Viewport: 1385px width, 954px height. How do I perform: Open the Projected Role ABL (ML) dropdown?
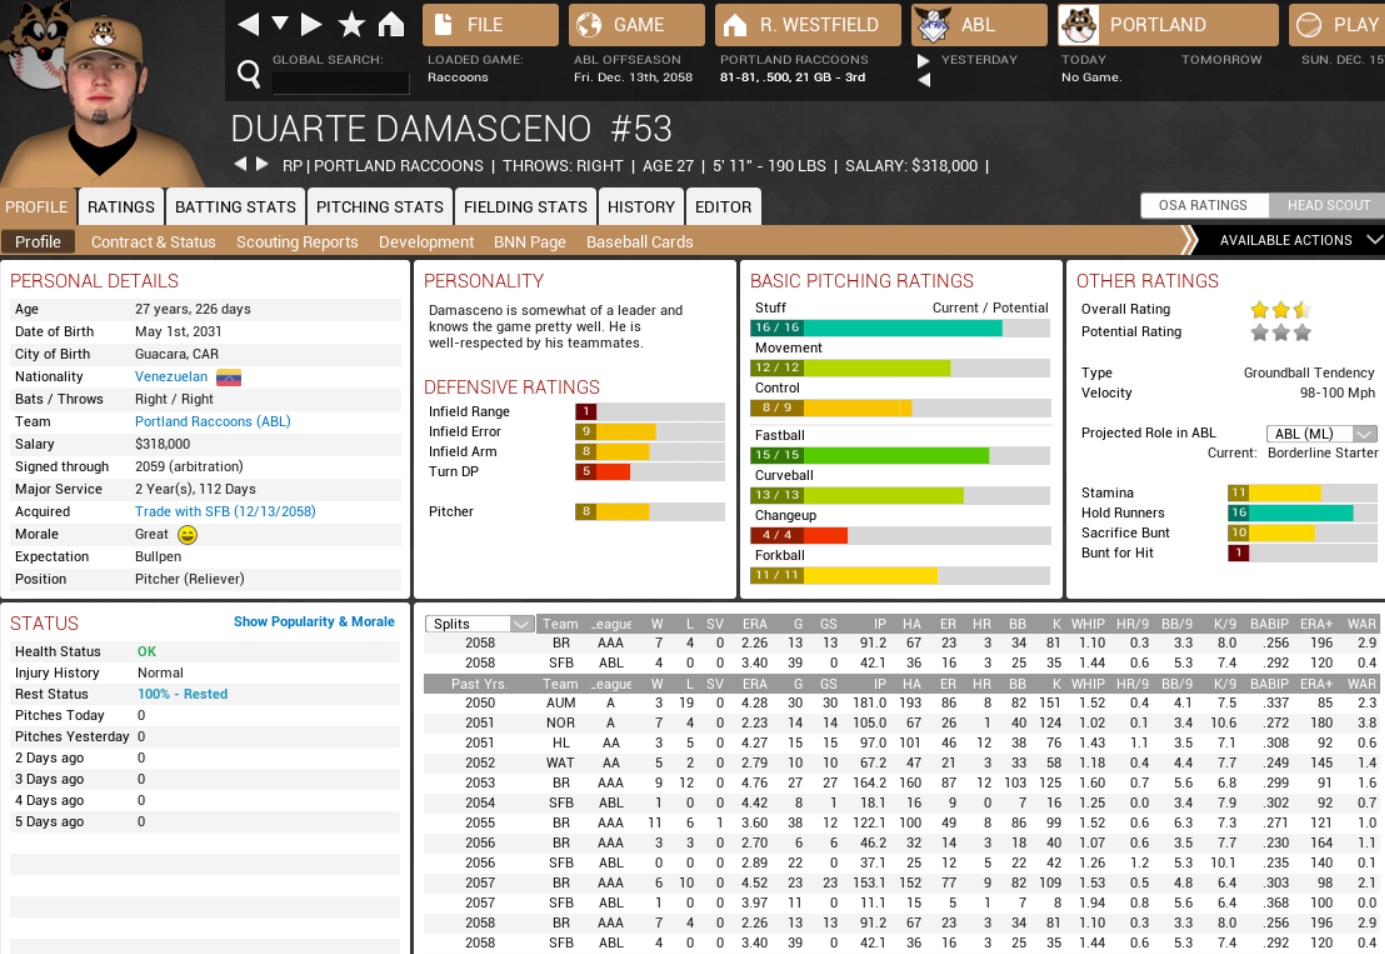pos(1321,433)
